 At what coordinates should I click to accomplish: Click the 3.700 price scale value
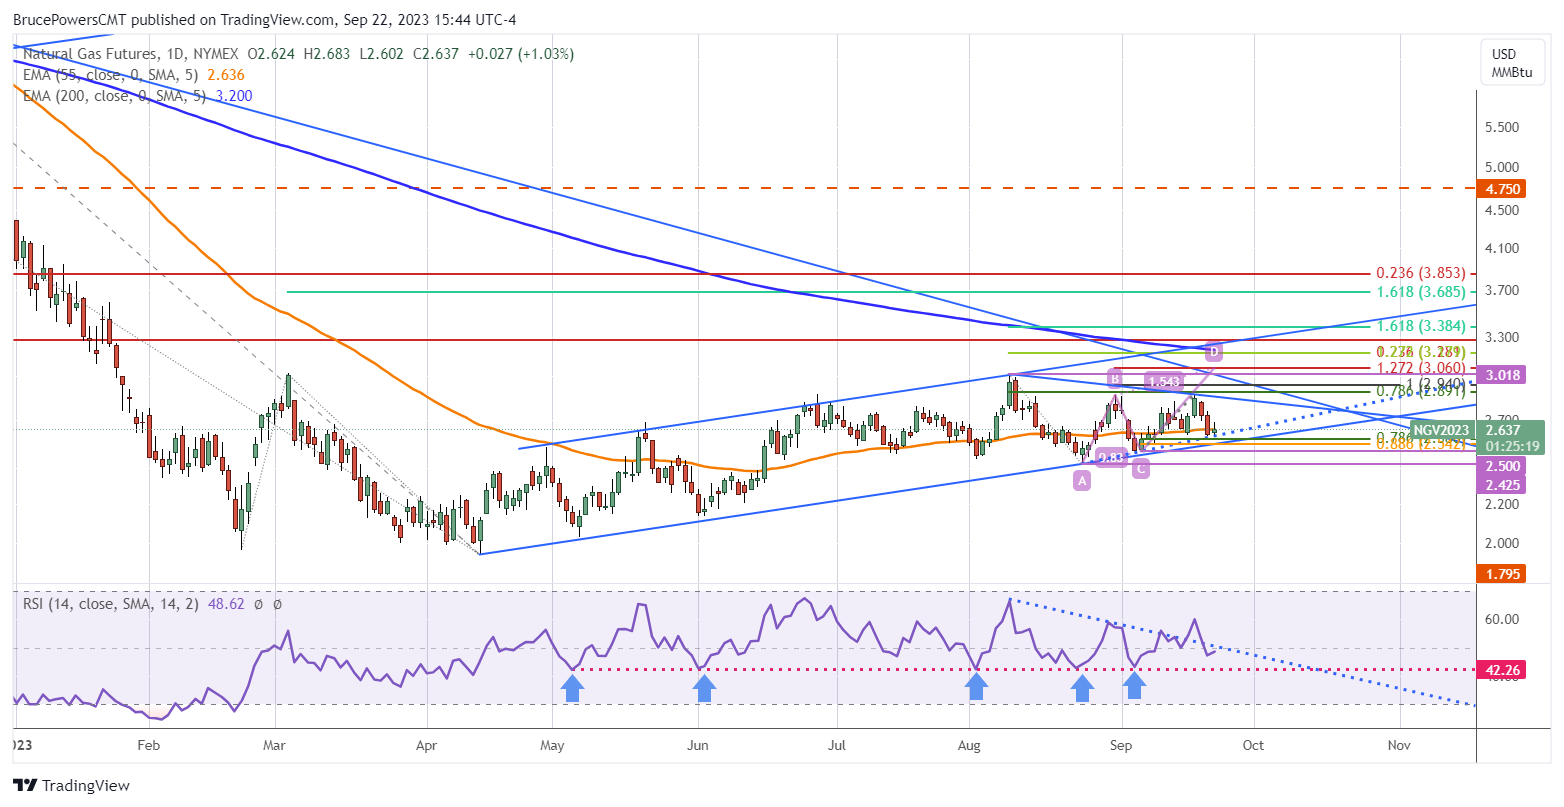click(1503, 290)
